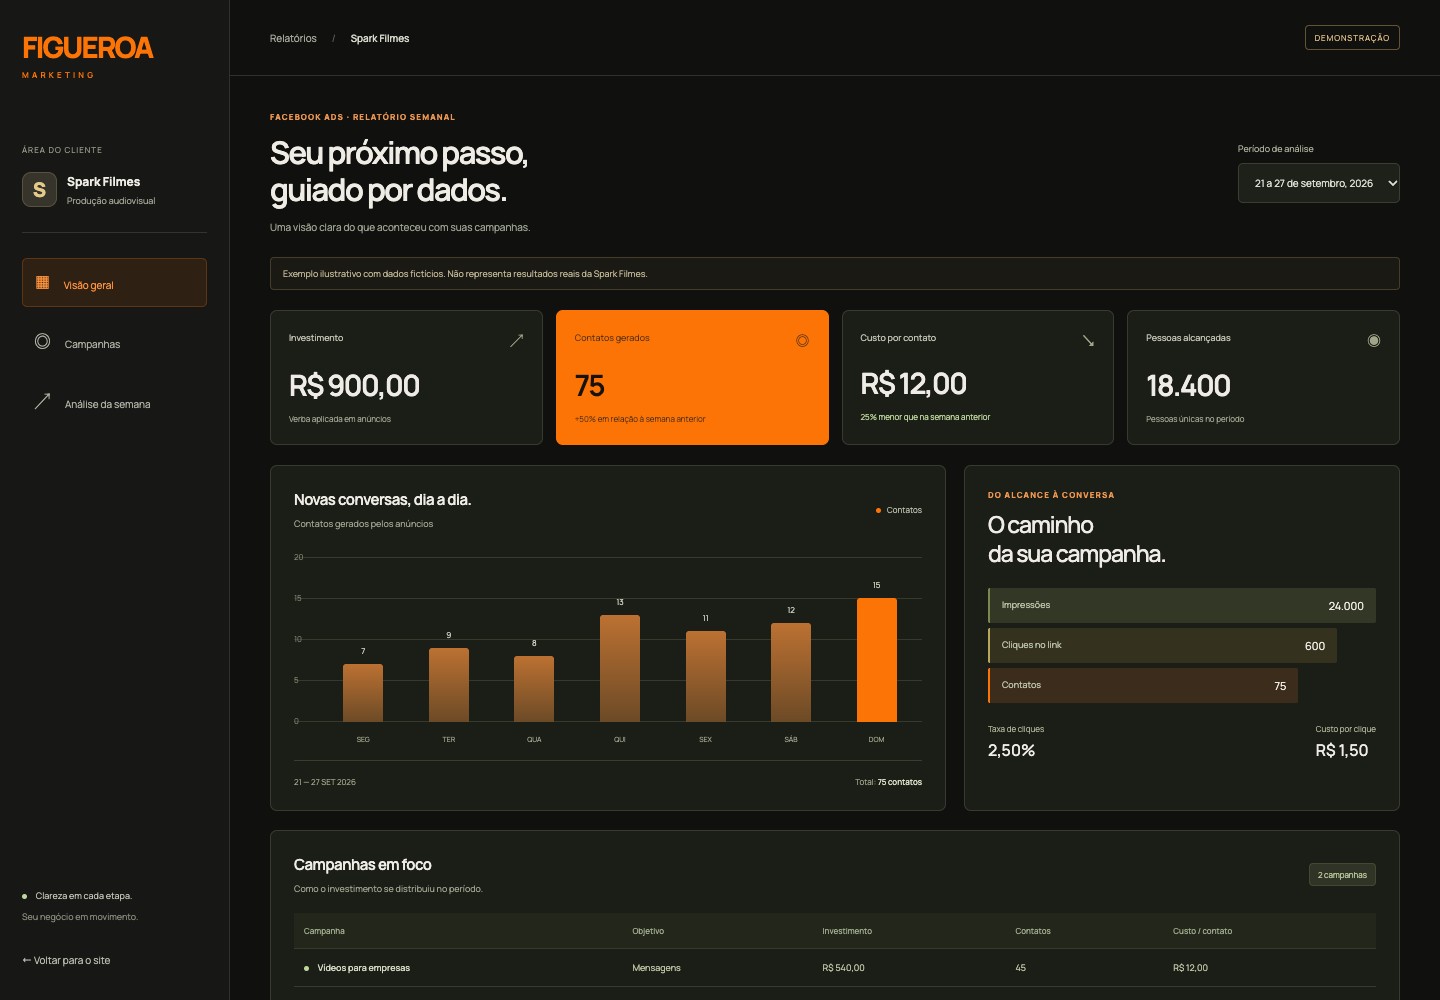This screenshot has width=1440, height=1000.
Task: Click the 'Vídeos para empresas' campaign row
Action: pos(834,968)
